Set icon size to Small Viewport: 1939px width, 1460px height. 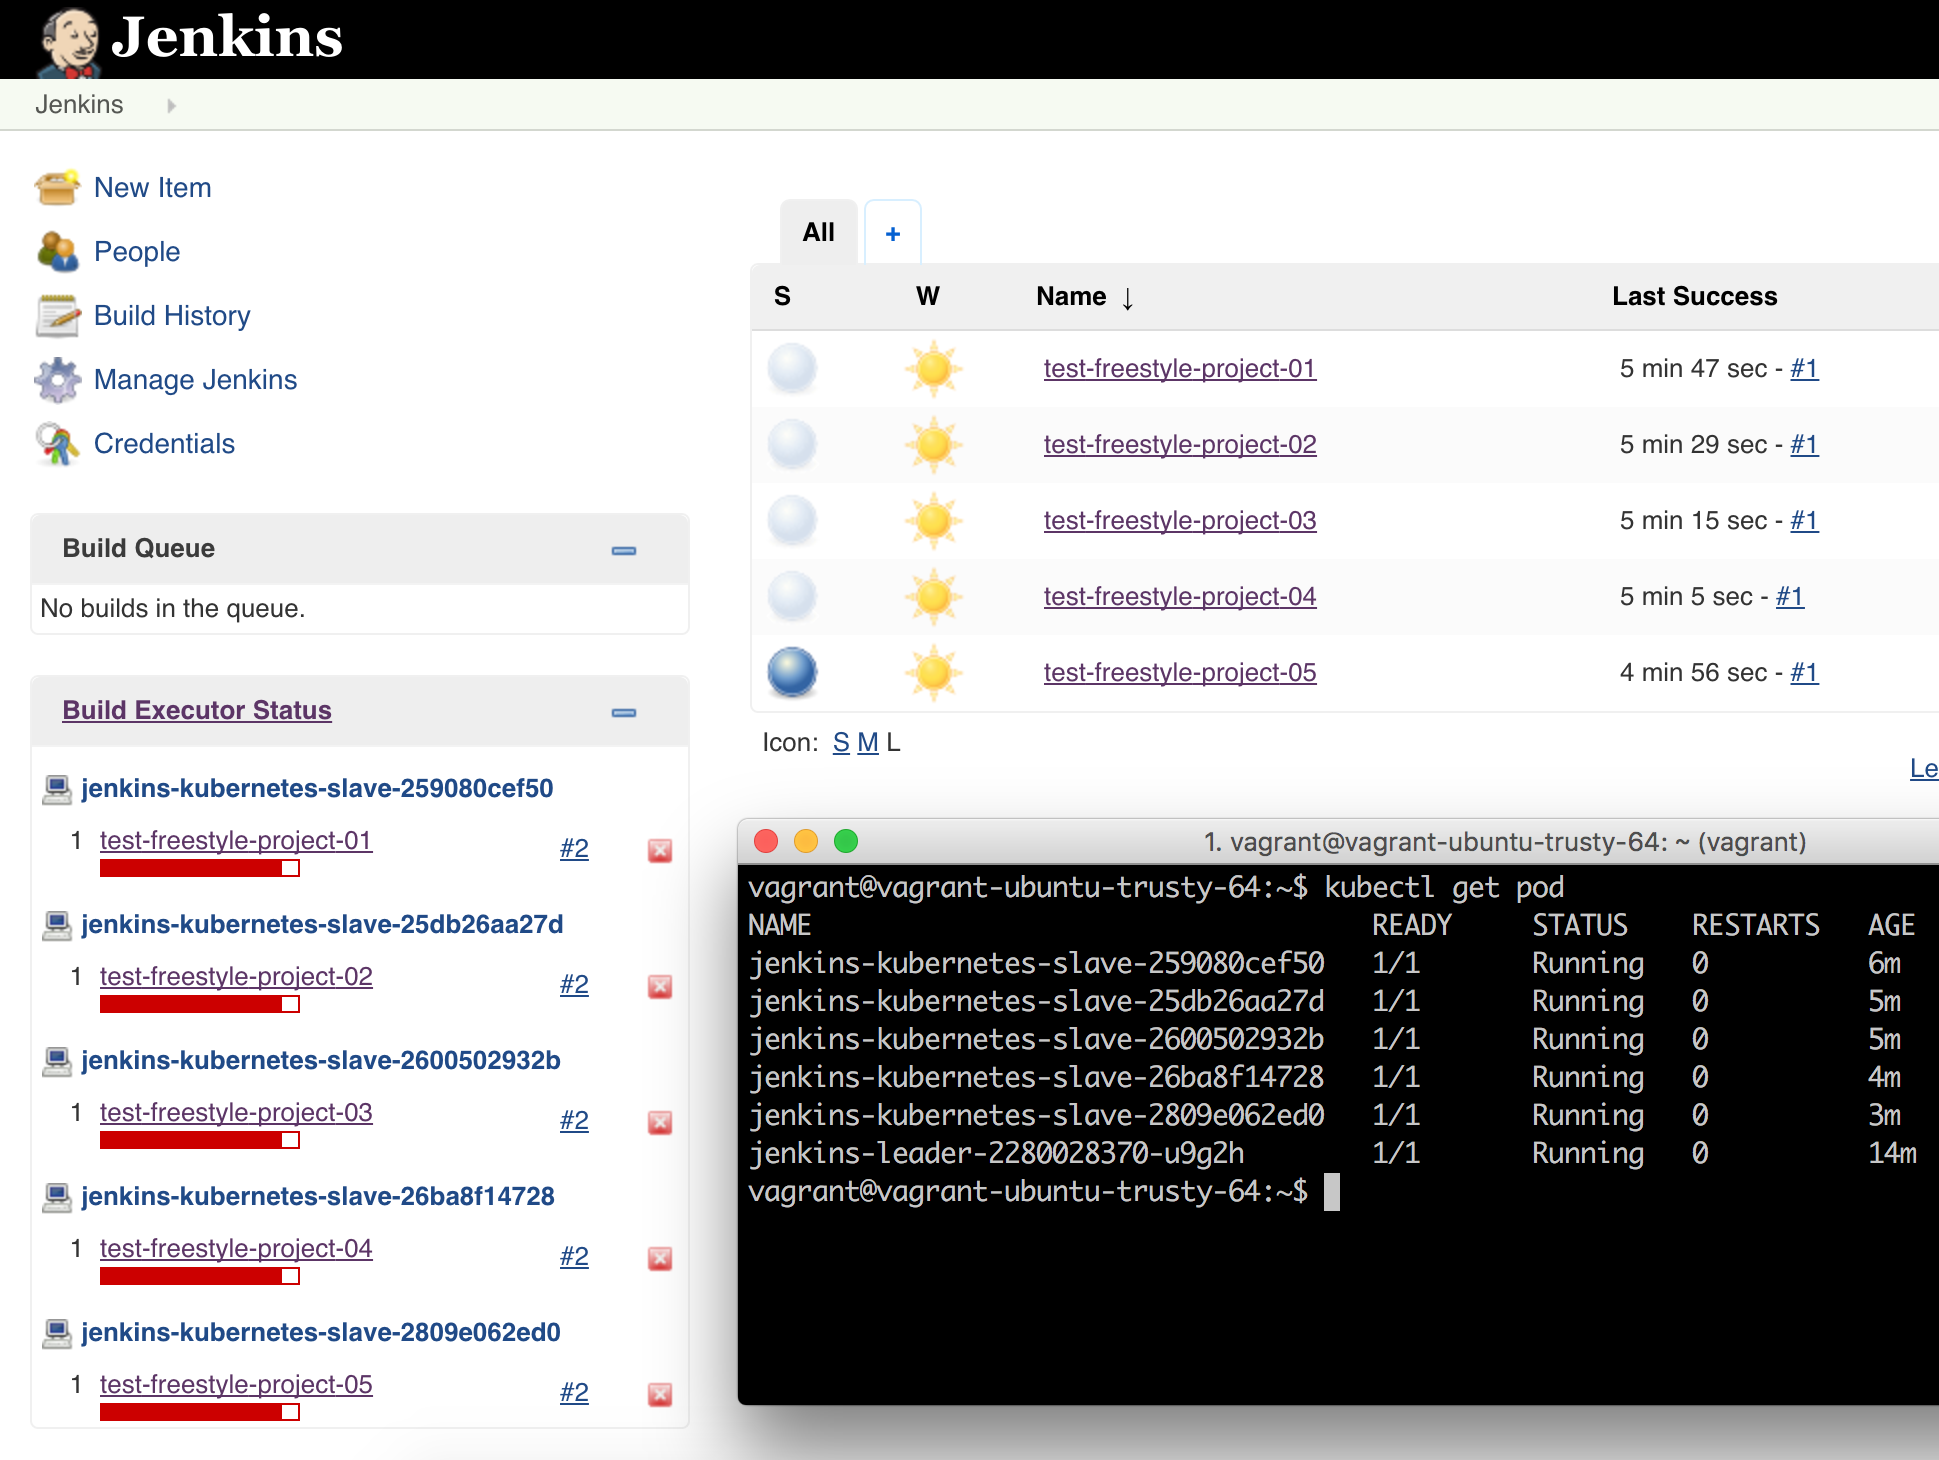click(841, 742)
